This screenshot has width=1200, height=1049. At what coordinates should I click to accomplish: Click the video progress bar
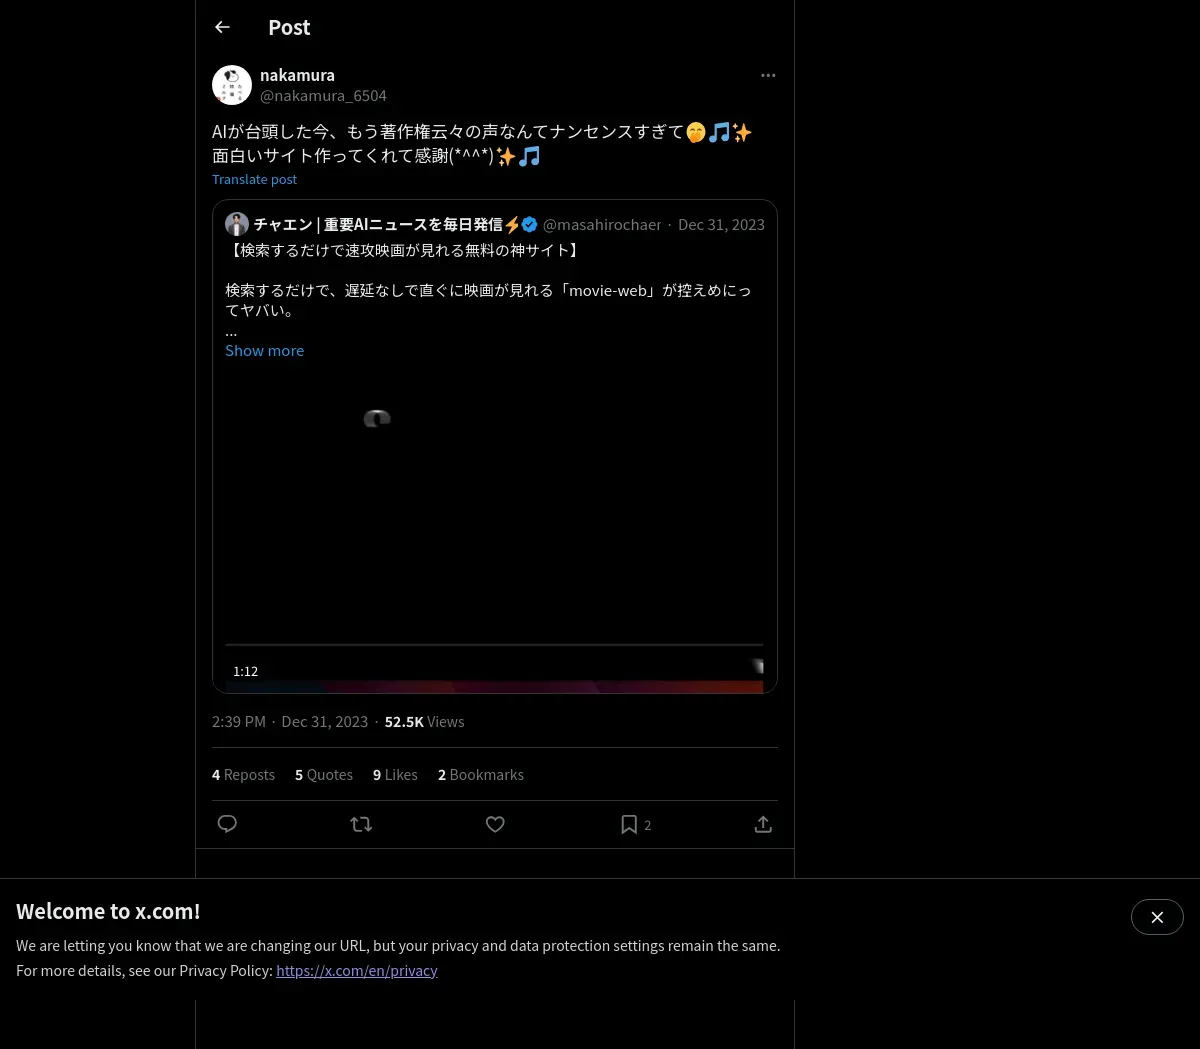pos(494,645)
